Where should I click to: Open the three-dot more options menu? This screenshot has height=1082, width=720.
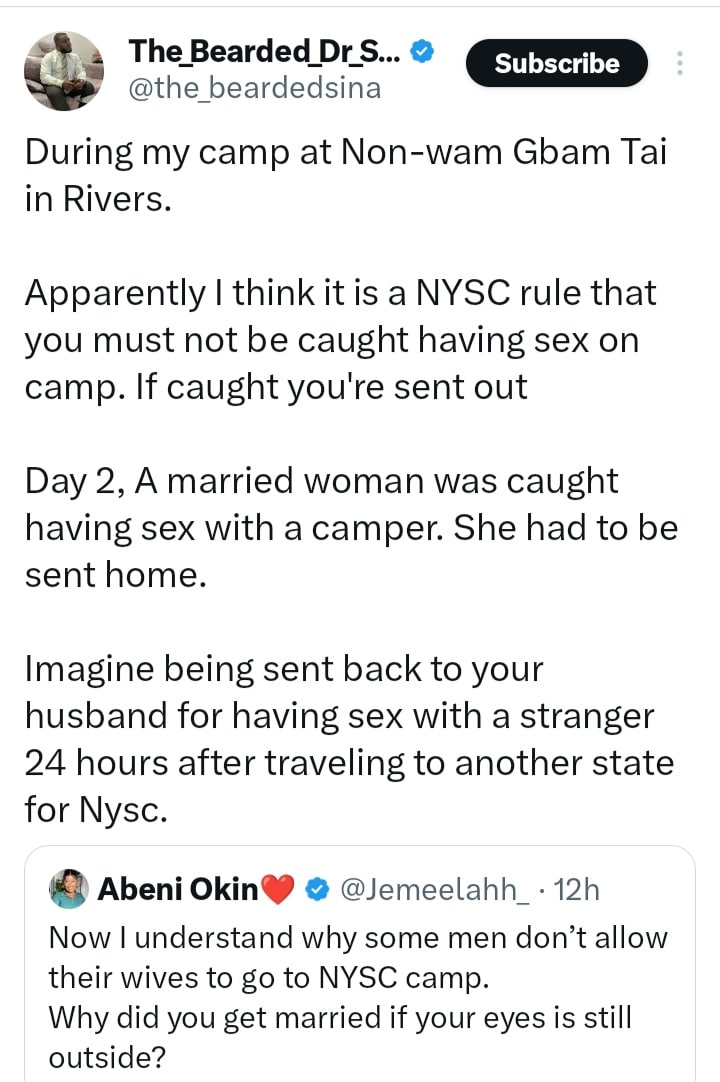[x=680, y=64]
